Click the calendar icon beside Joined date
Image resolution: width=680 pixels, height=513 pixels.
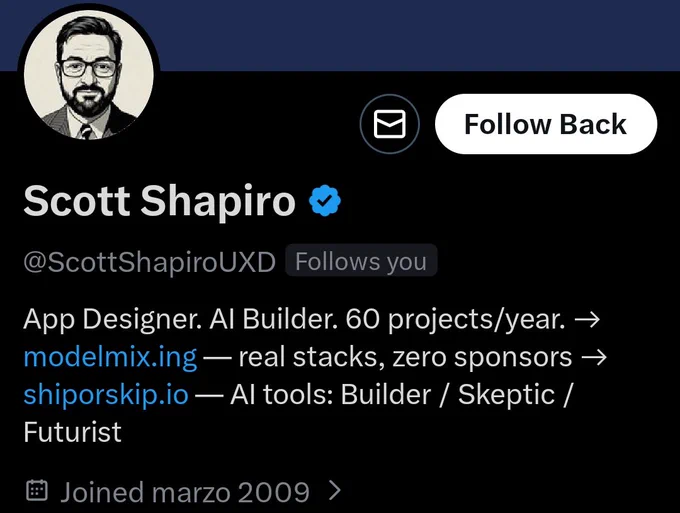[x=36, y=490]
